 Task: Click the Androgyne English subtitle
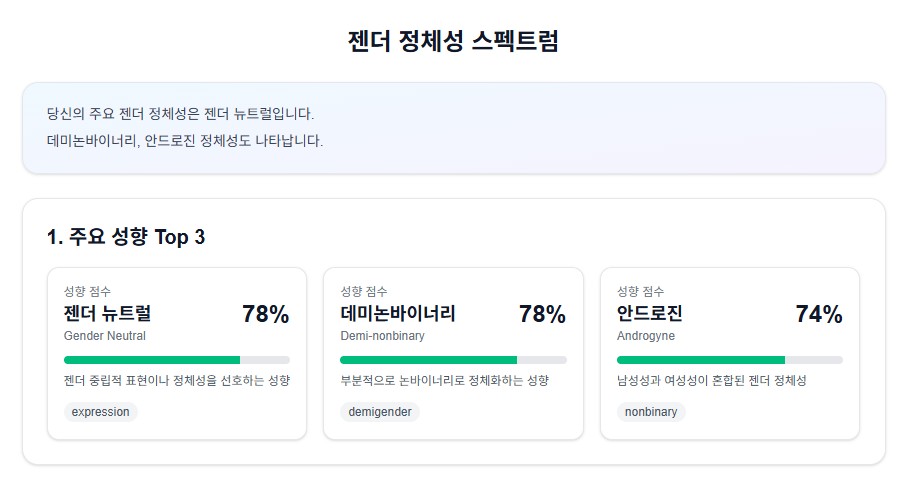coord(645,336)
